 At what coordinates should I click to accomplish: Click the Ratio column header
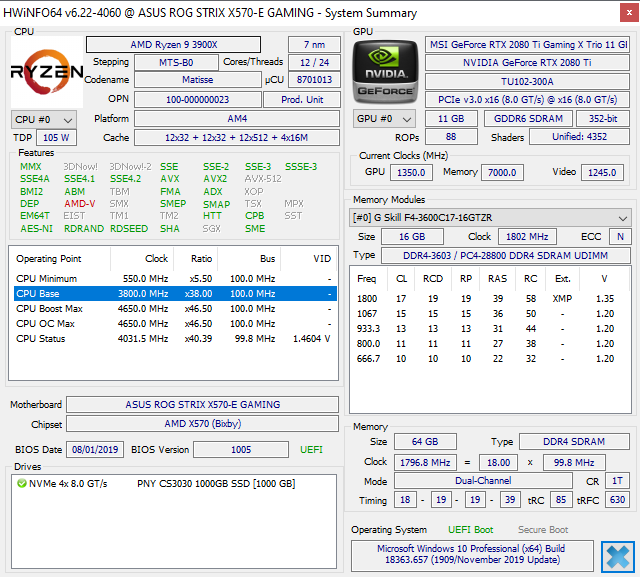pos(196,259)
